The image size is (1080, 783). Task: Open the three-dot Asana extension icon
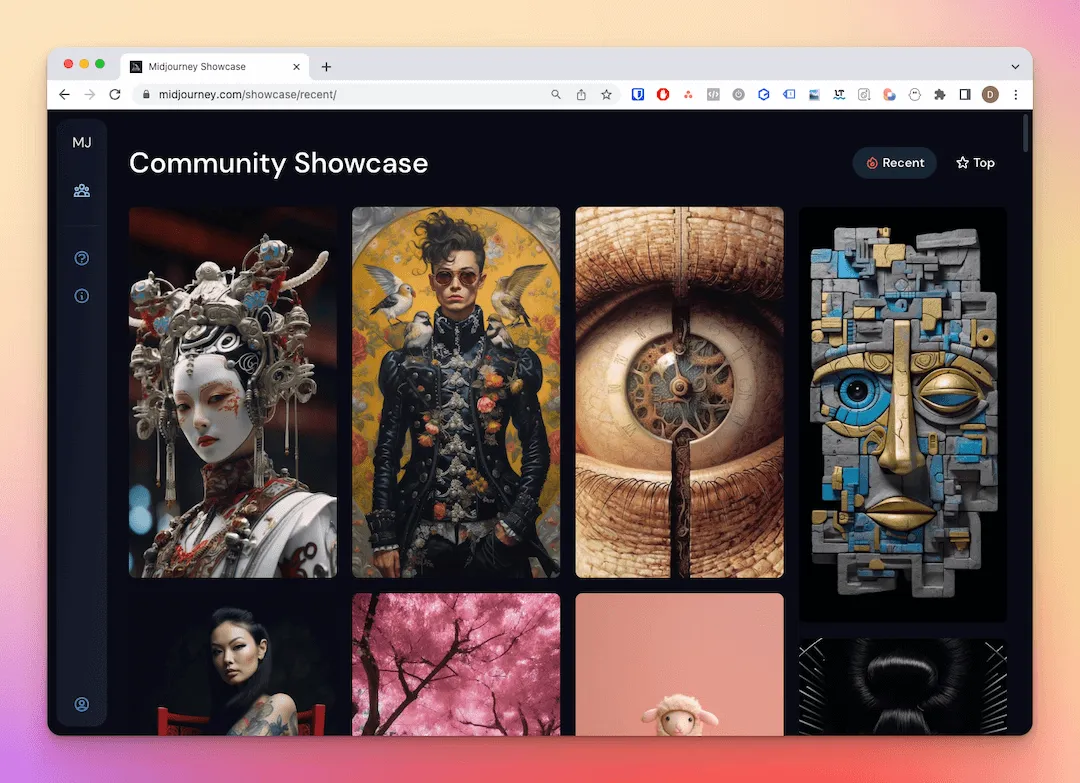(688, 94)
